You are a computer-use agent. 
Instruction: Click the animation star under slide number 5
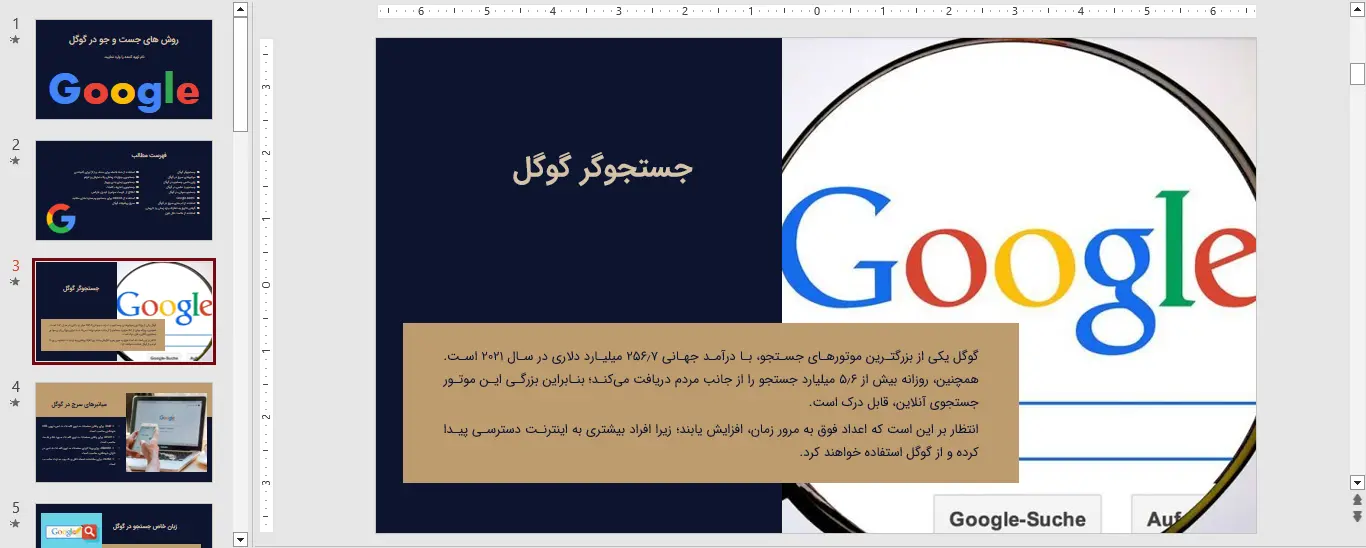[x=15, y=524]
